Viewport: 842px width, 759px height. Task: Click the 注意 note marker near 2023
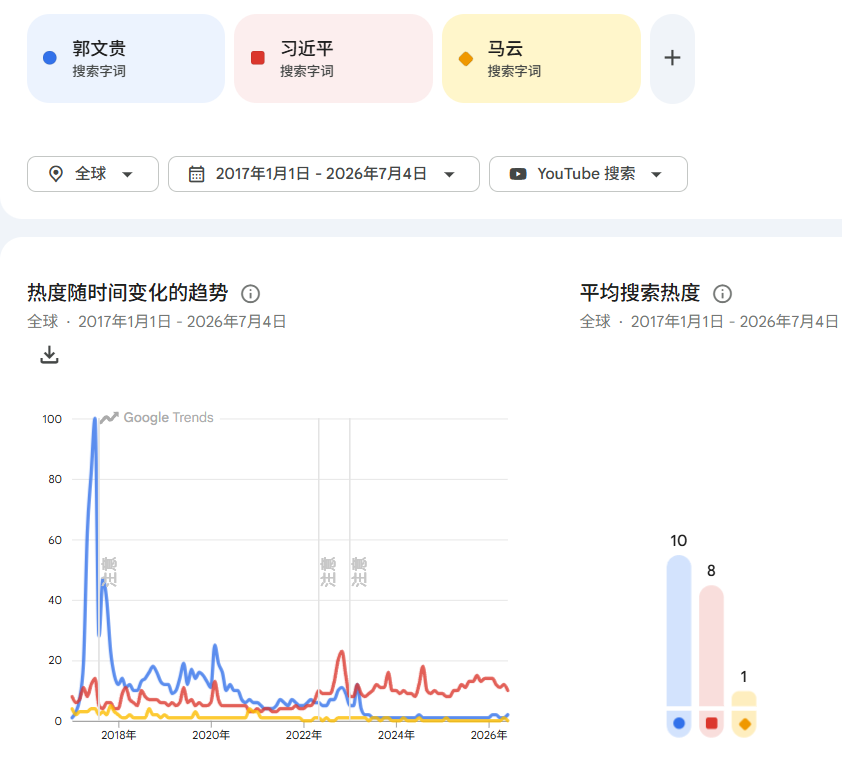[359, 572]
